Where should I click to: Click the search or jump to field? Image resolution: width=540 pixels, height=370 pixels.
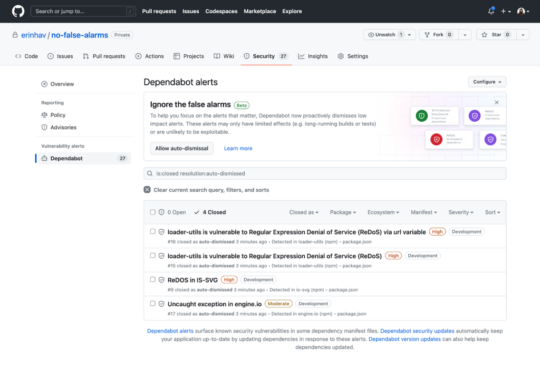83,11
